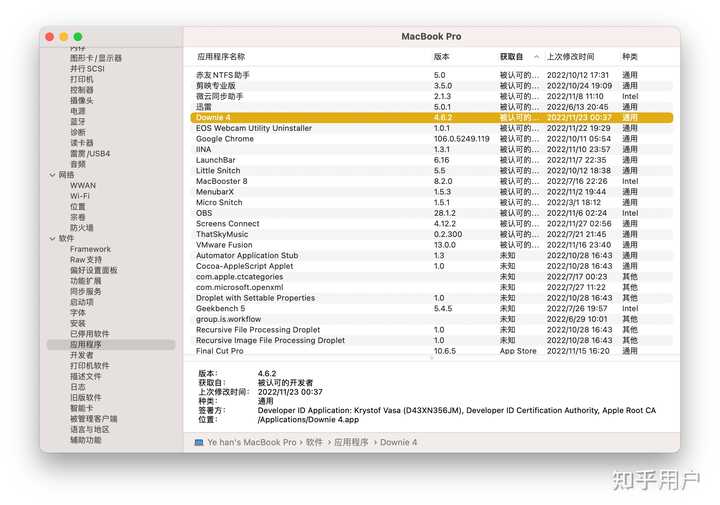Select the 赤友NTFS助手 application row

(x=432, y=75)
